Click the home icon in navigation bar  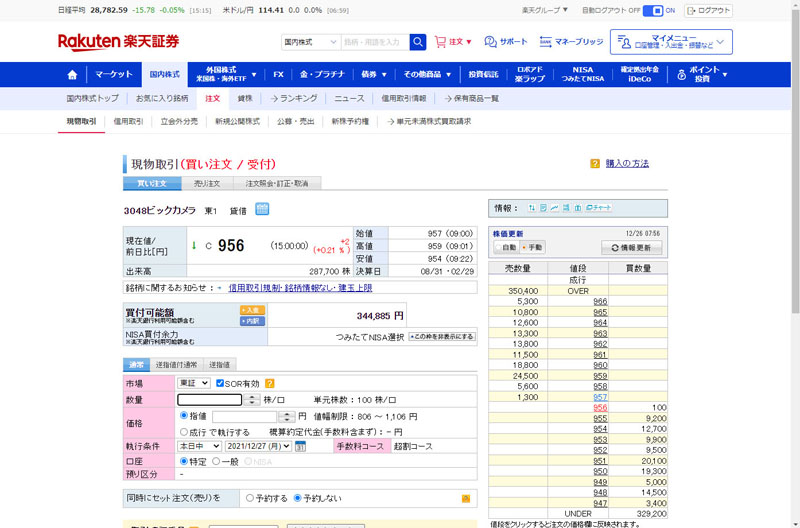click(72, 74)
